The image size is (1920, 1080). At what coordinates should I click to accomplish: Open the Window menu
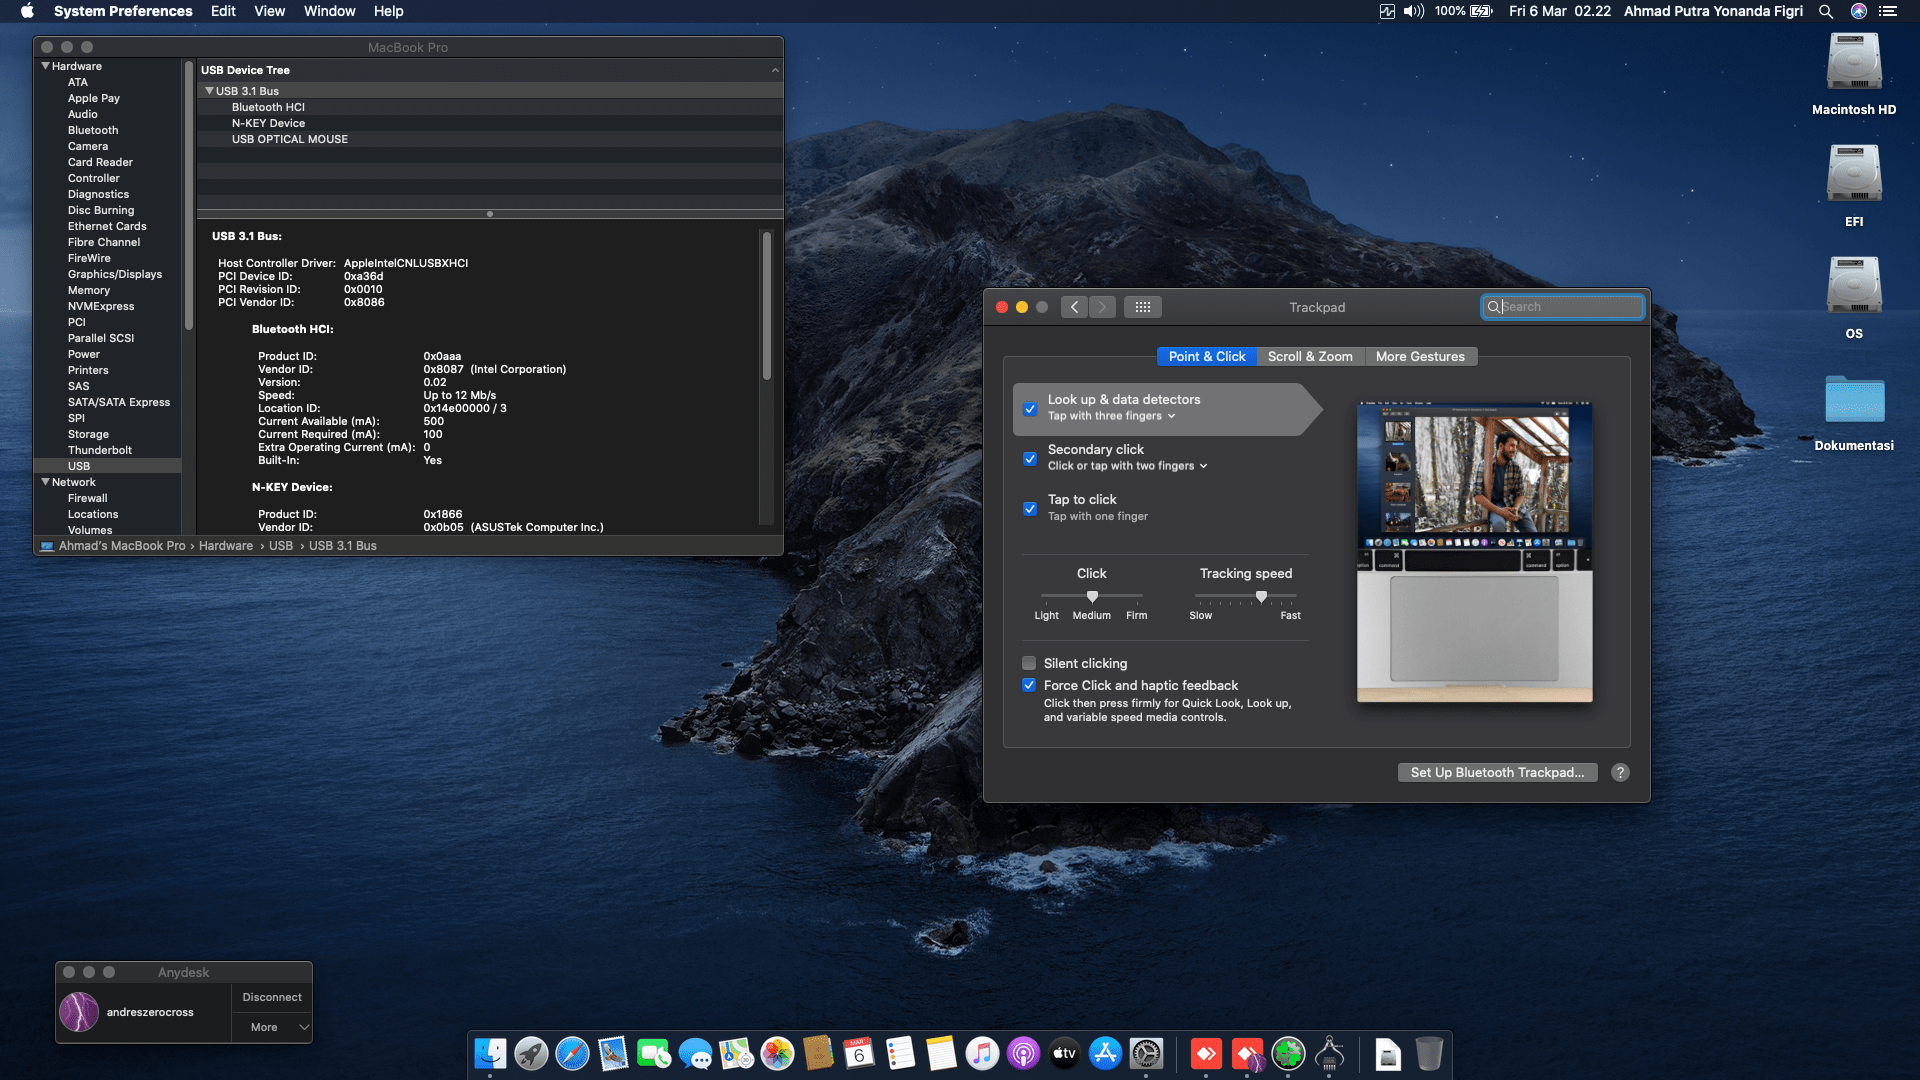[x=329, y=11]
